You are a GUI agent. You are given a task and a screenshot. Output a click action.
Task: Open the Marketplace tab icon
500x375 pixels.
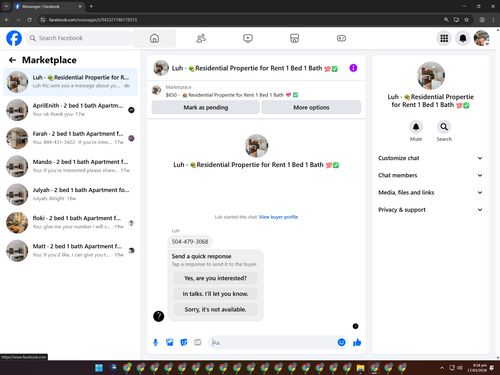[294, 38]
